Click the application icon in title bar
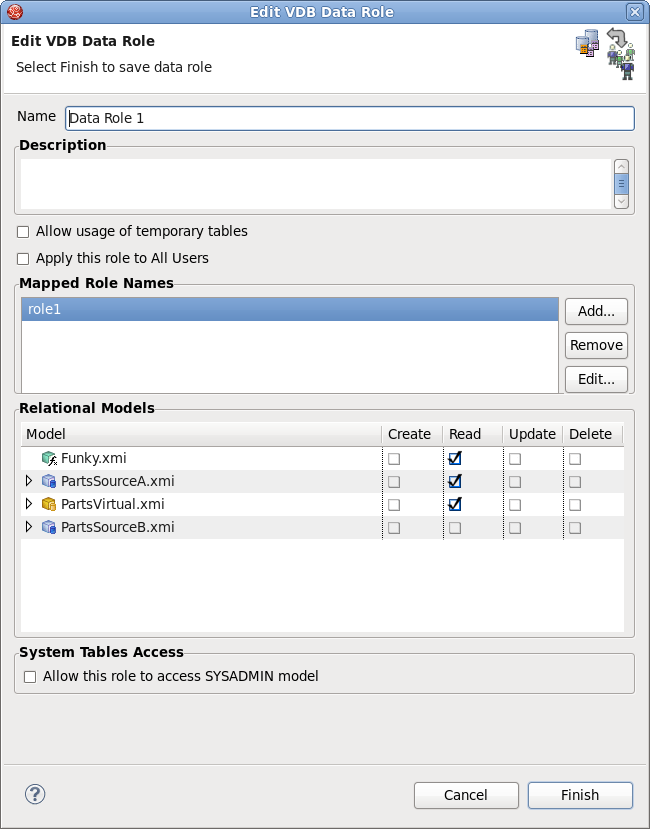650x829 pixels. pyautogui.click(x=11, y=12)
